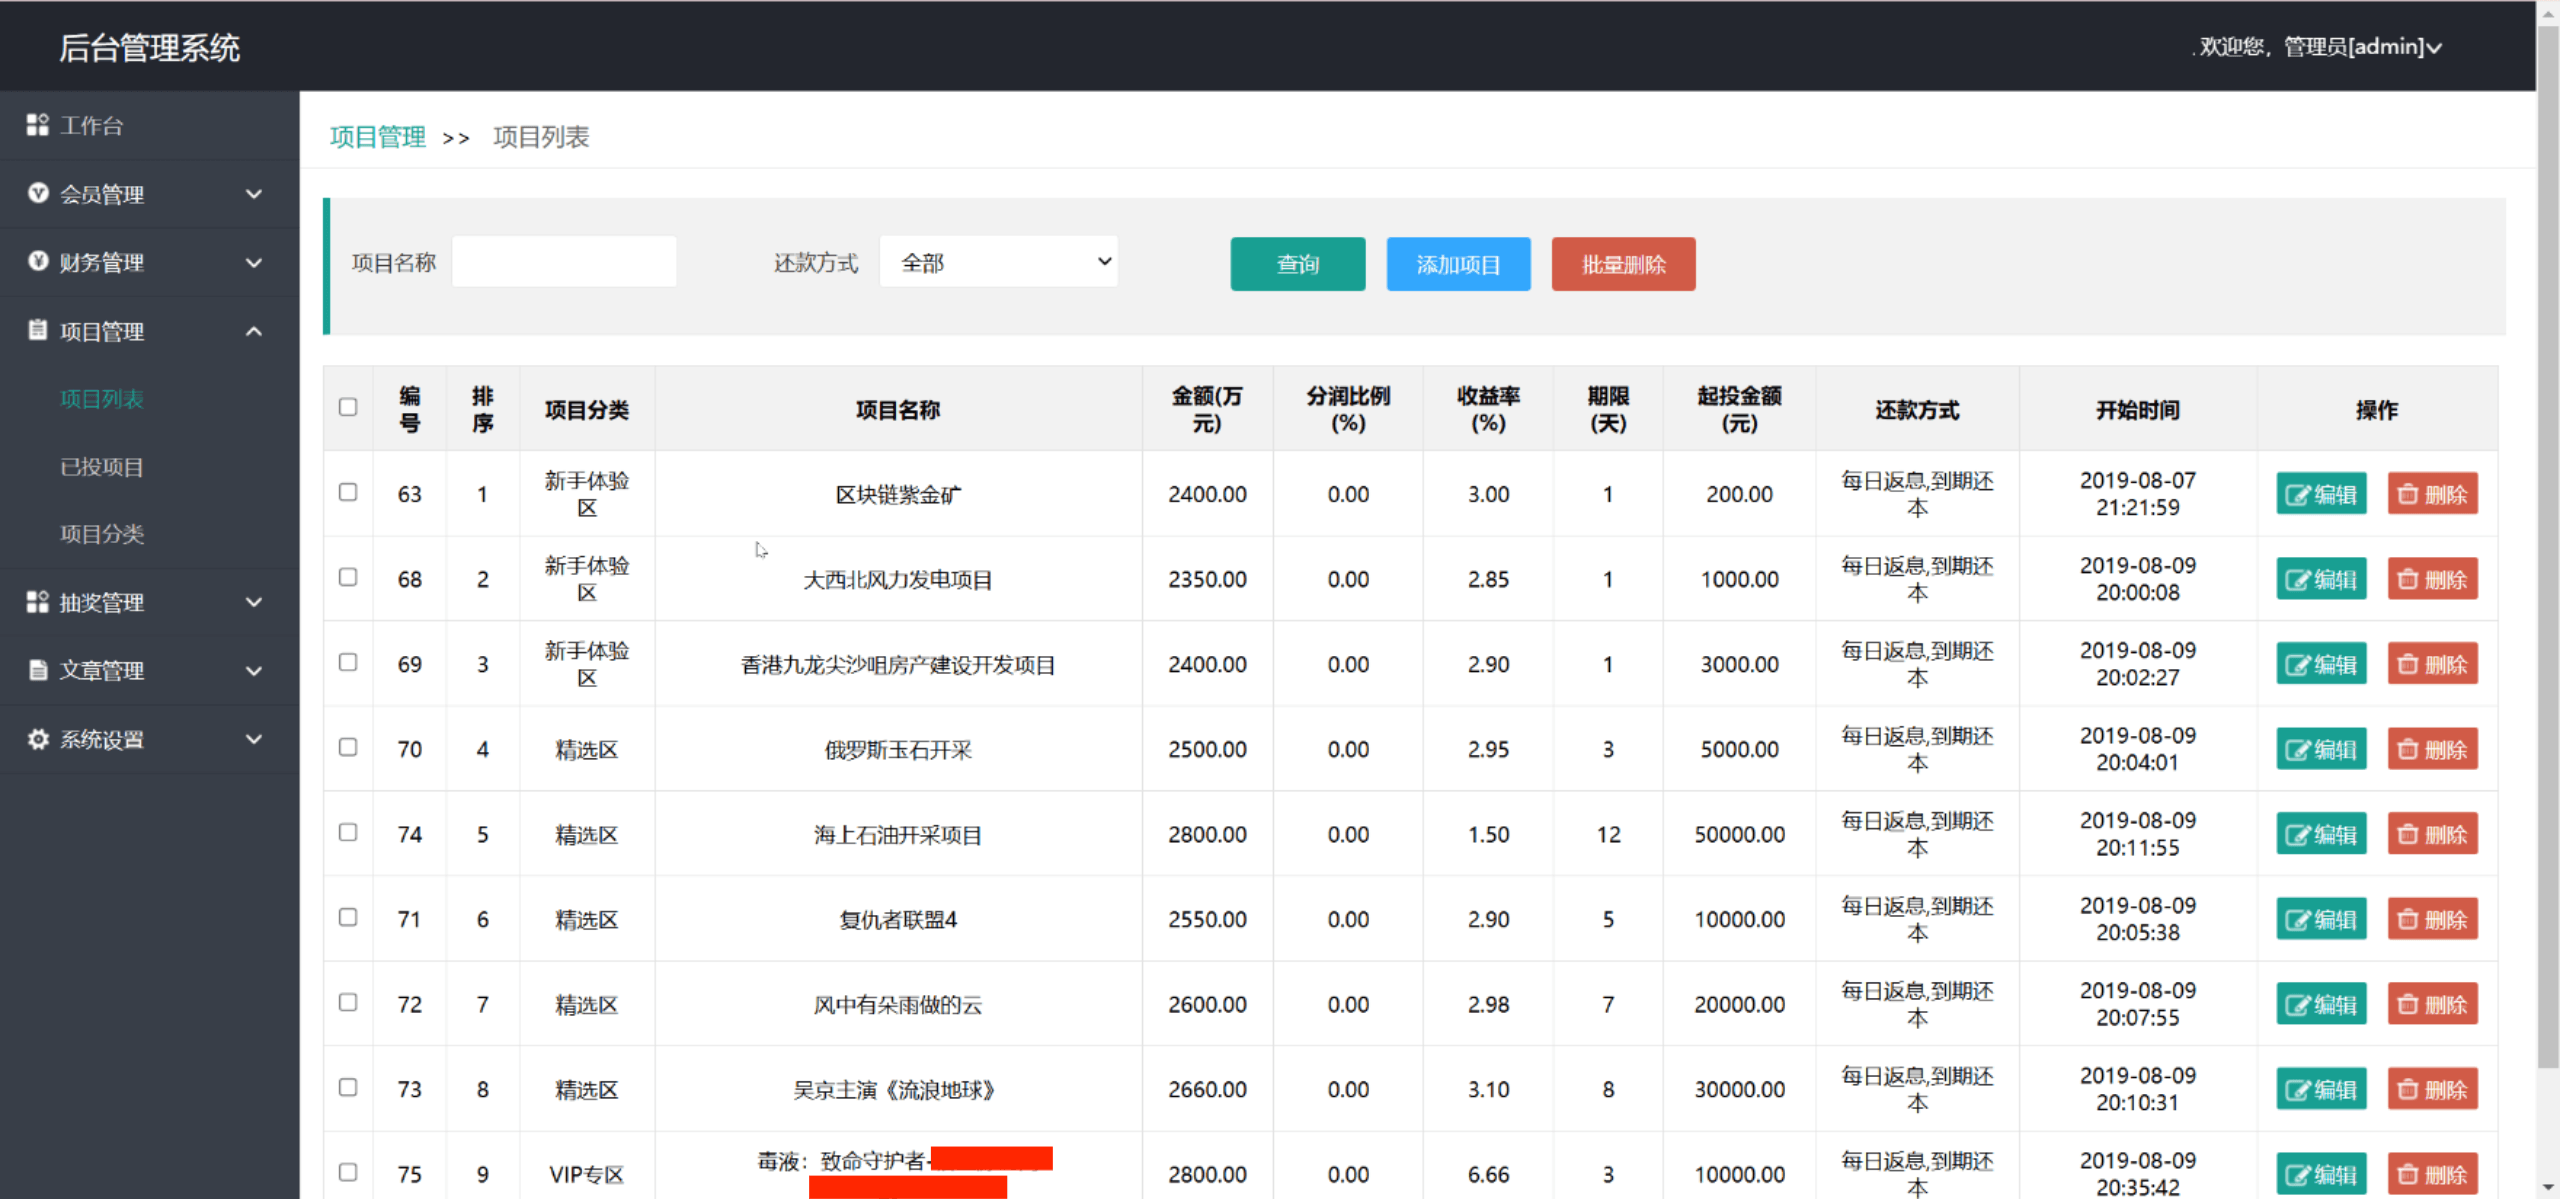Viewport: 2560px width, 1199px height.
Task: Click the red 批量删除 button
Action: (1622, 264)
